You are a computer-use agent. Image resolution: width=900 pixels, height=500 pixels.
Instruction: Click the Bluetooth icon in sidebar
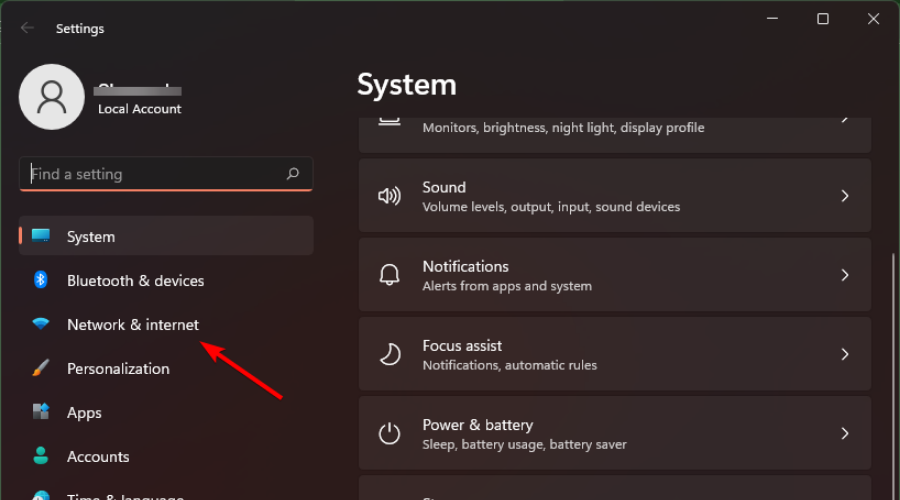pyautogui.click(x=41, y=280)
